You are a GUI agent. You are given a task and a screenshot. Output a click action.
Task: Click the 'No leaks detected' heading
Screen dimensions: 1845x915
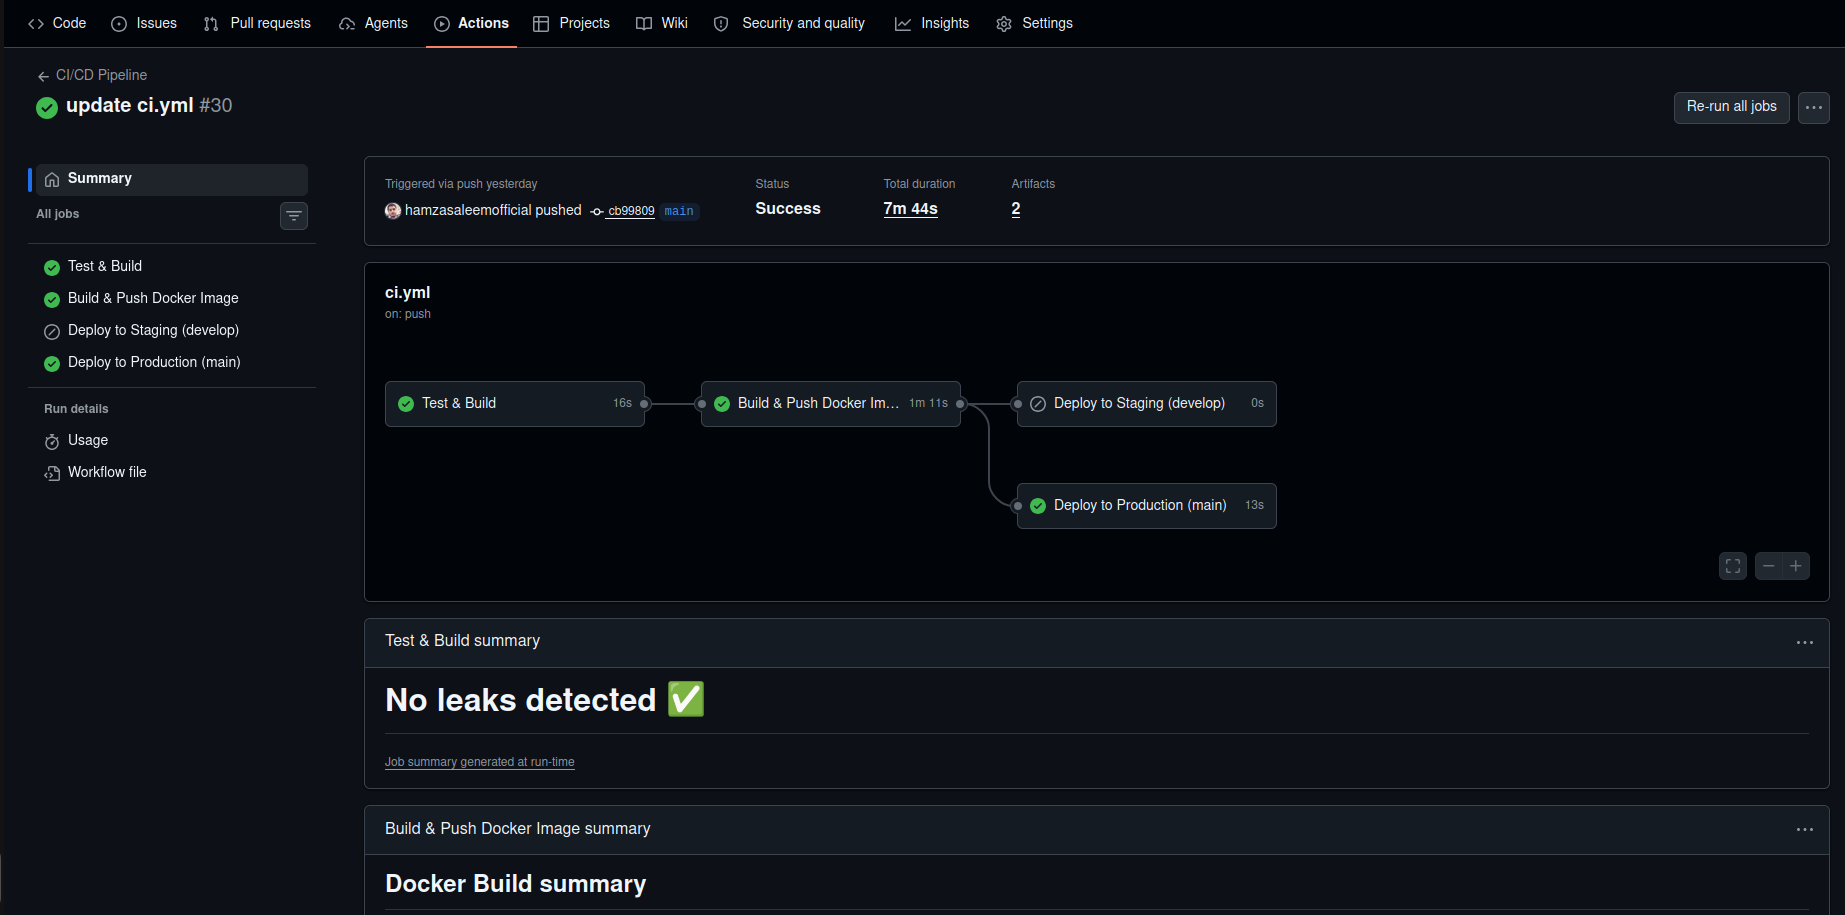tap(545, 700)
